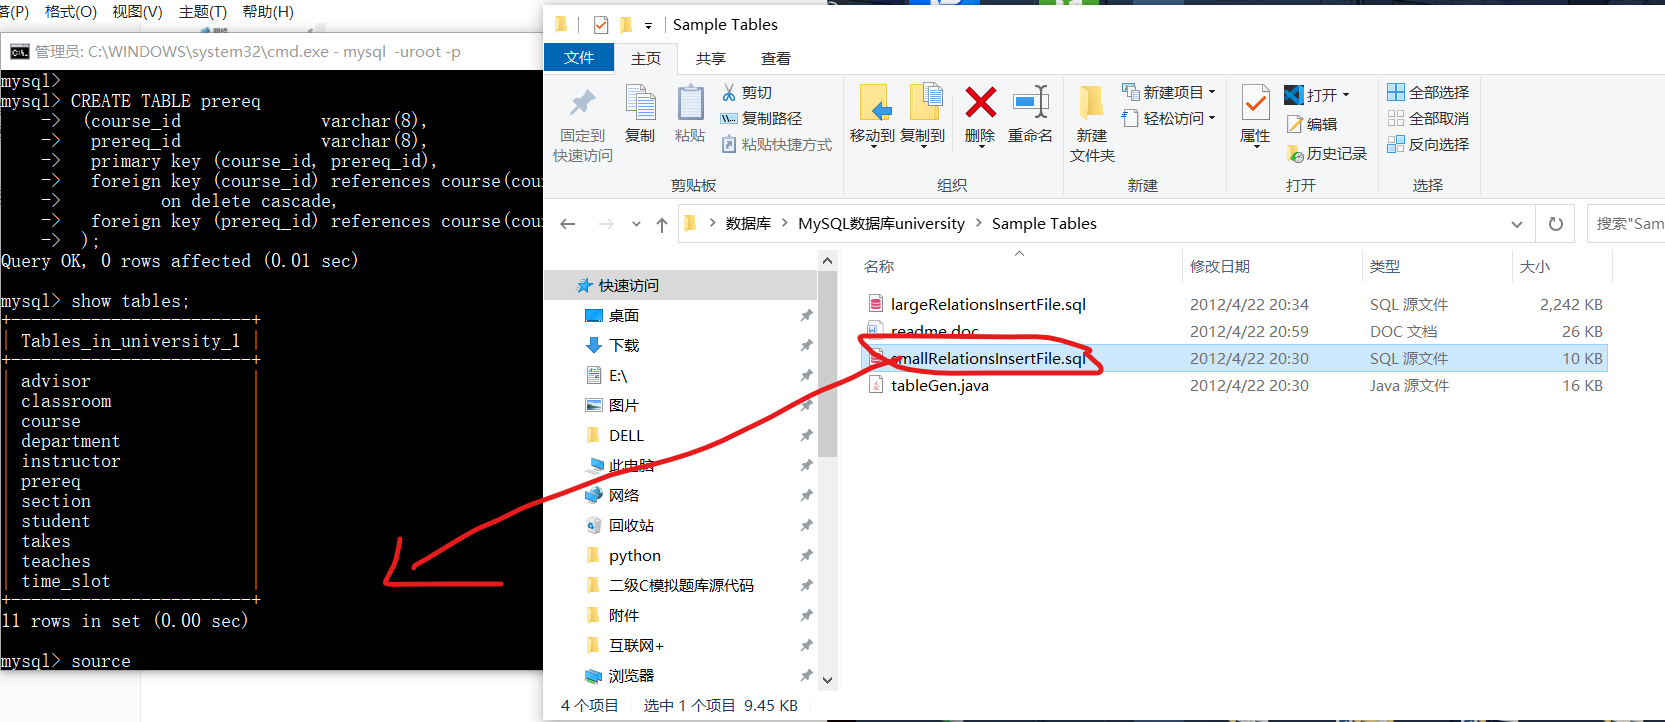Click the Edit command in ribbon
Viewport: 1665px width, 722px height.
(1312, 124)
